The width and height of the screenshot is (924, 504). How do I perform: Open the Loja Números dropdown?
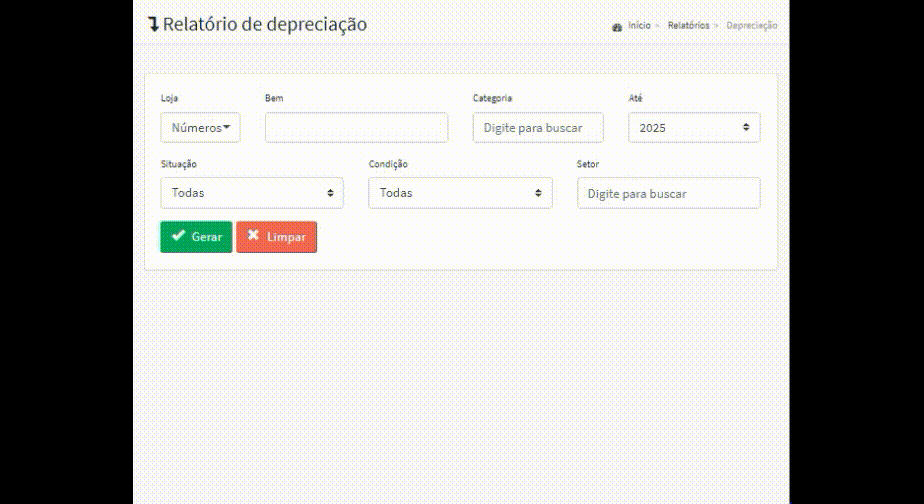[200, 127]
